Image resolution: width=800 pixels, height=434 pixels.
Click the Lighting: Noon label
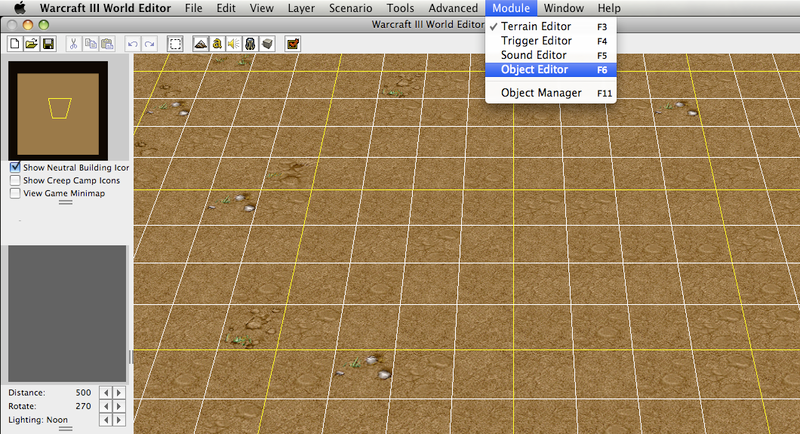(x=38, y=420)
